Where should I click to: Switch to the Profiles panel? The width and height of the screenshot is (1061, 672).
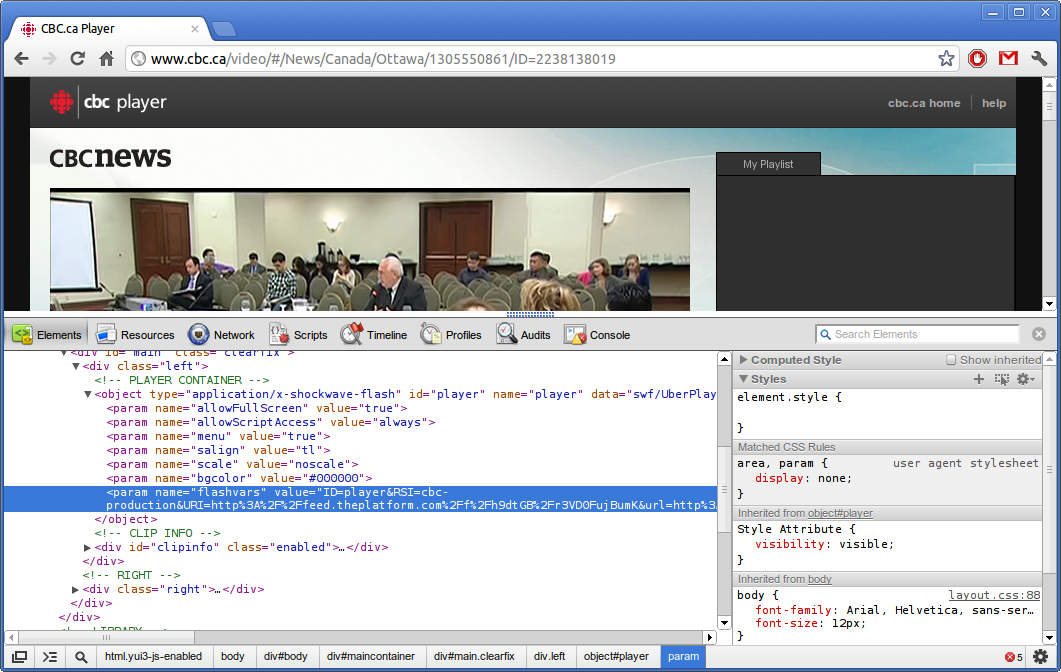tap(451, 334)
